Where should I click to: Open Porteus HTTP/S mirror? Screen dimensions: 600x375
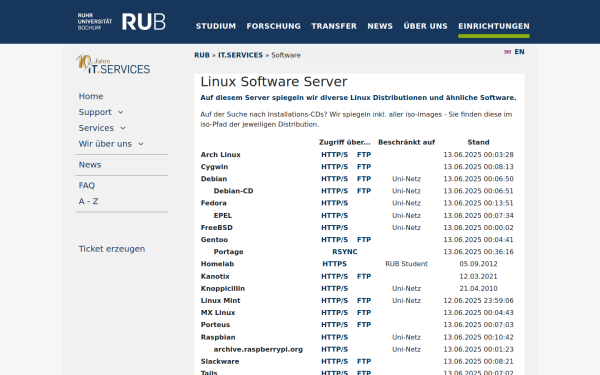coord(334,324)
